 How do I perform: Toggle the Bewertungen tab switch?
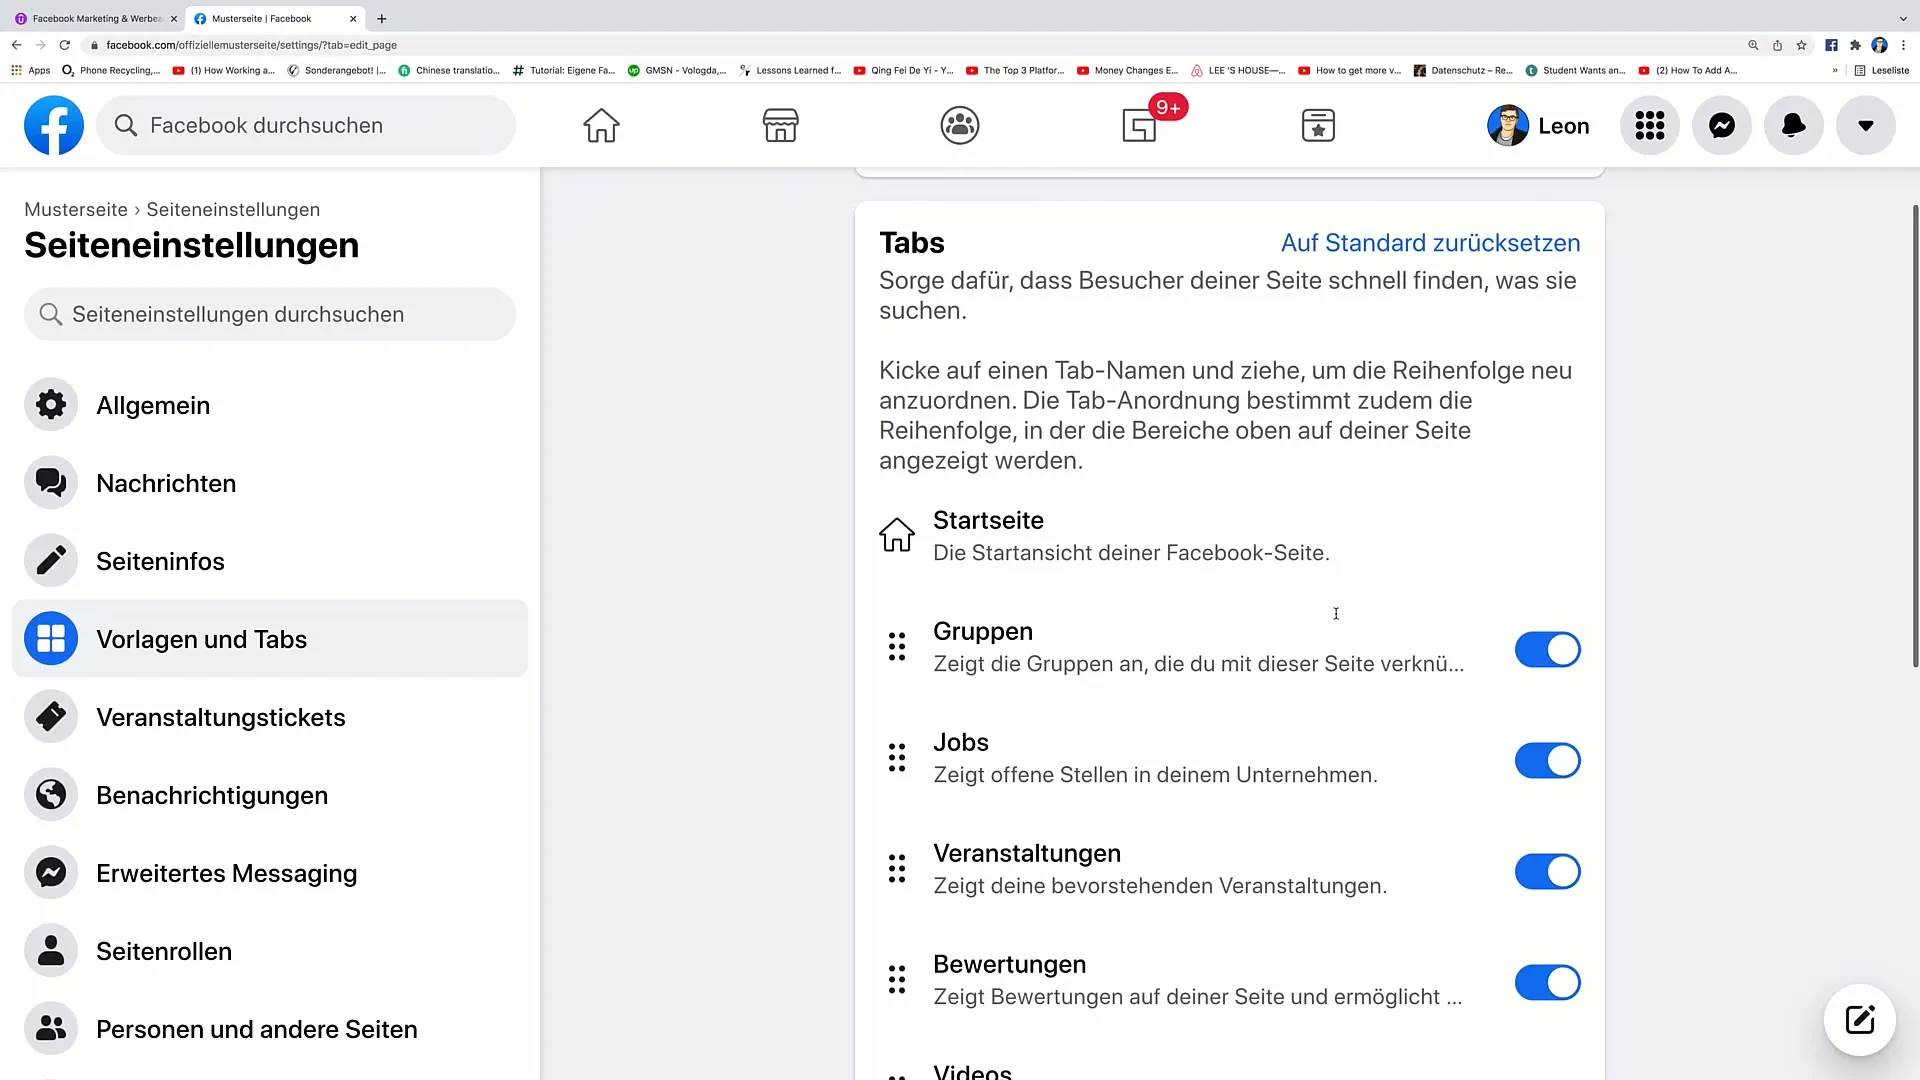click(1547, 983)
